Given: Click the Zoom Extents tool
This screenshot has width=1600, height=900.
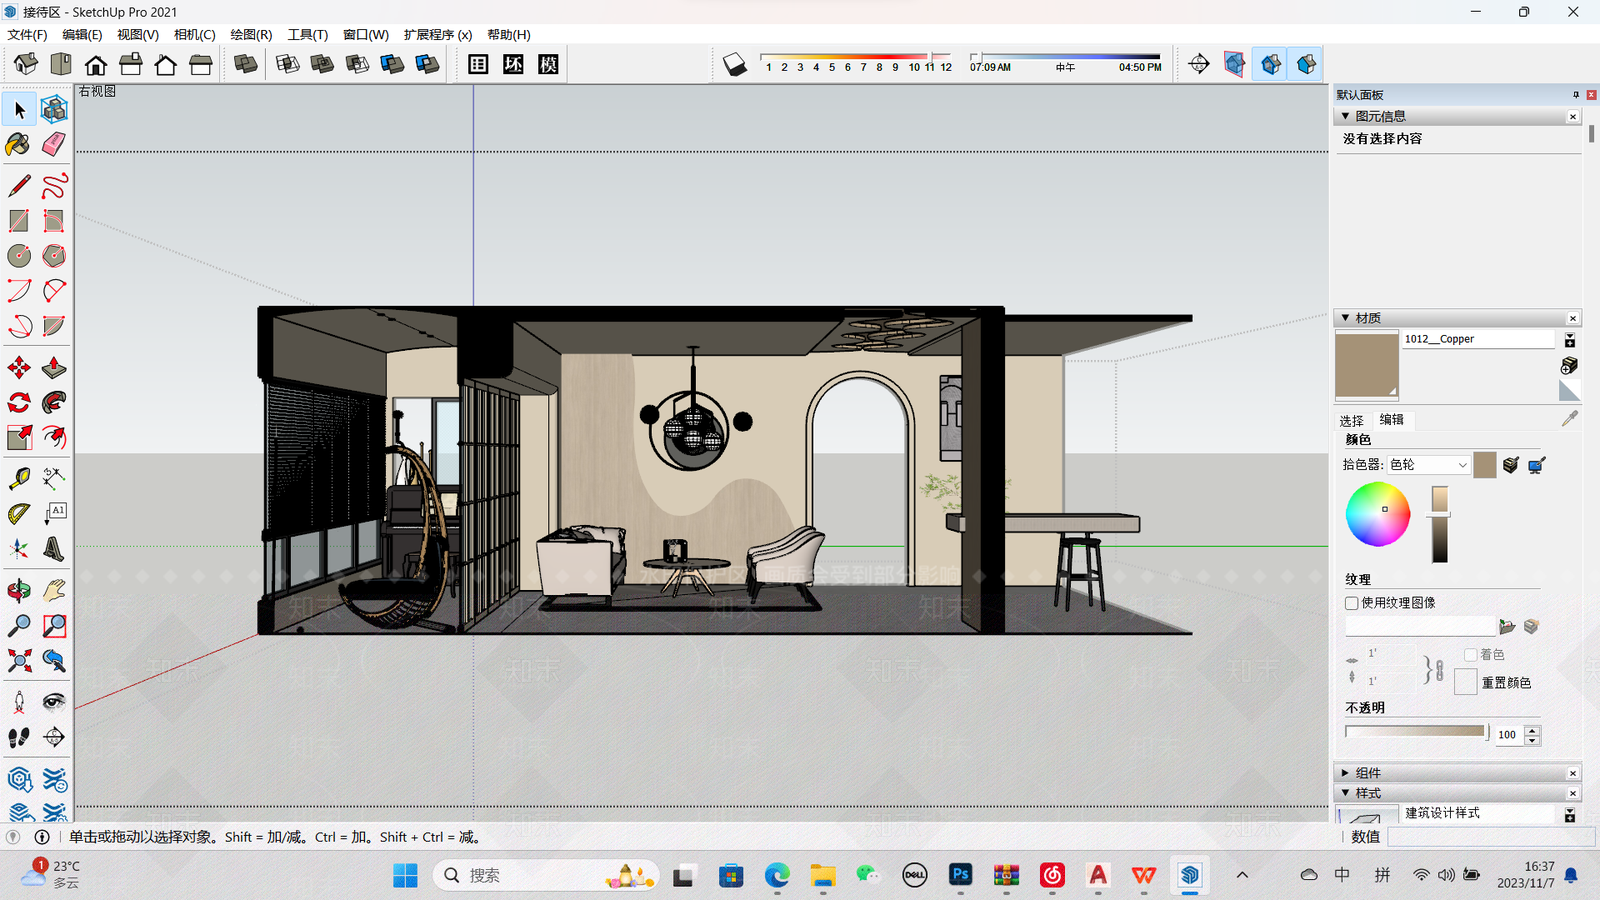Looking at the screenshot, I should 19,661.
